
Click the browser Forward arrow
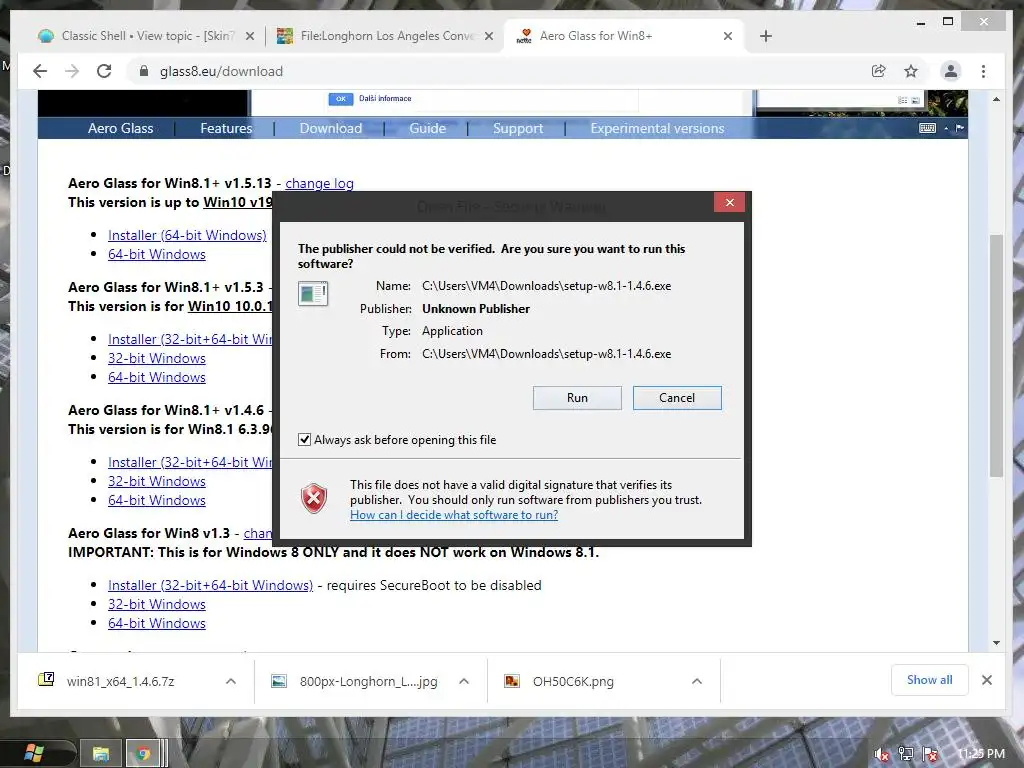72,71
